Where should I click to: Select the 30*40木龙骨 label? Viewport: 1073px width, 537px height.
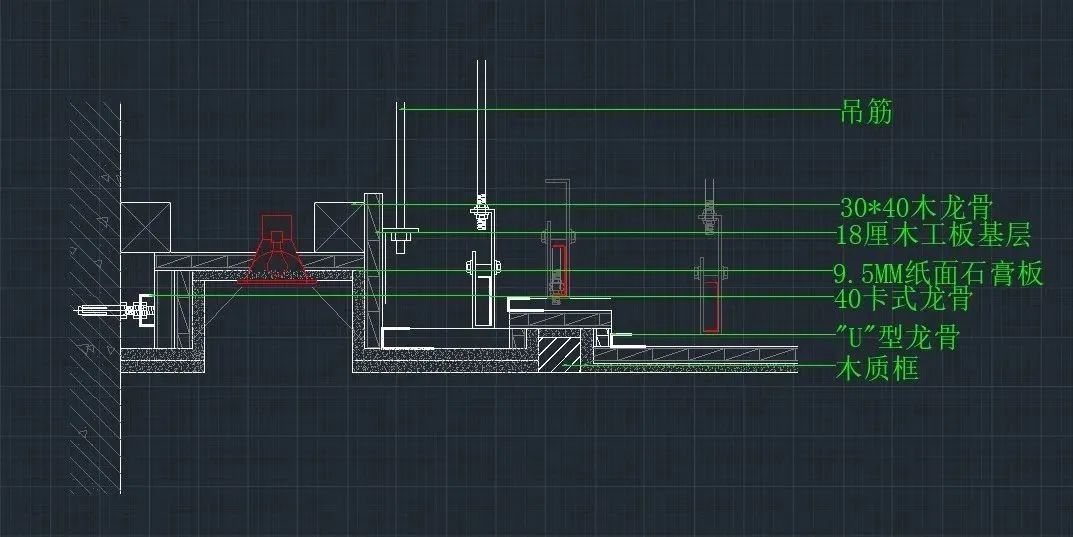916,207
